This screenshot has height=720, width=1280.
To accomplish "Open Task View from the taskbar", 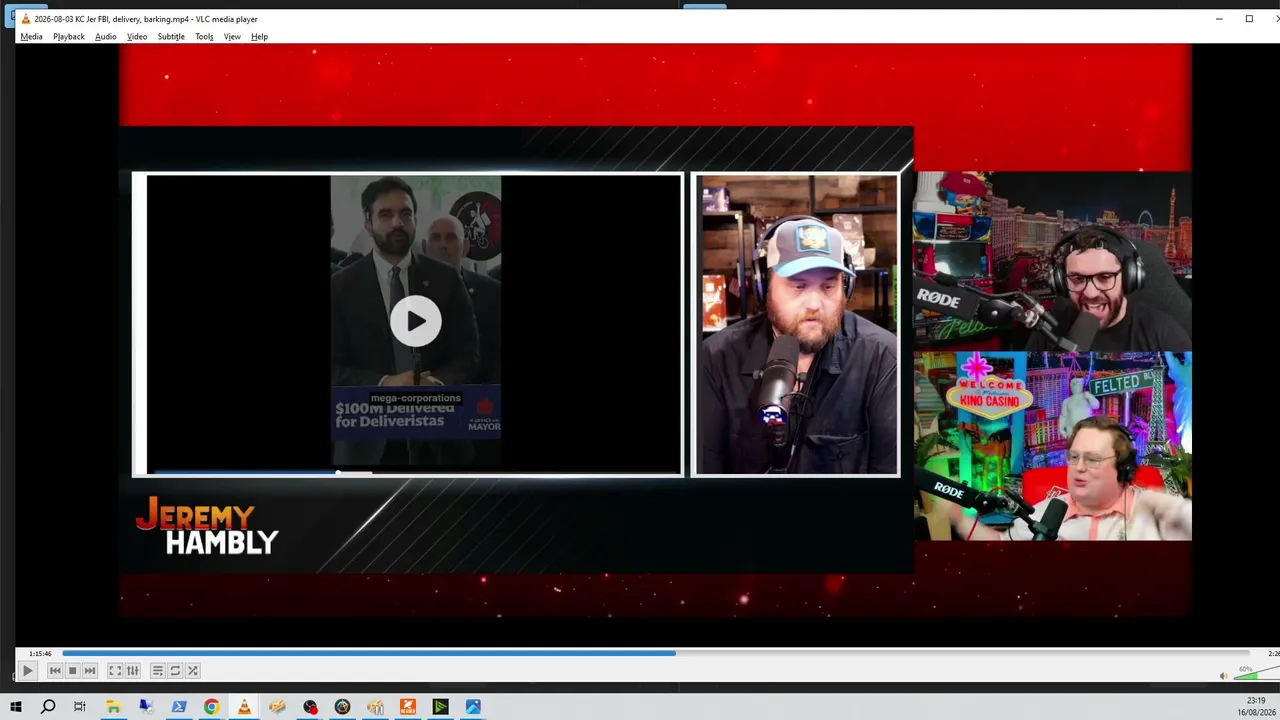I will [x=80, y=707].
